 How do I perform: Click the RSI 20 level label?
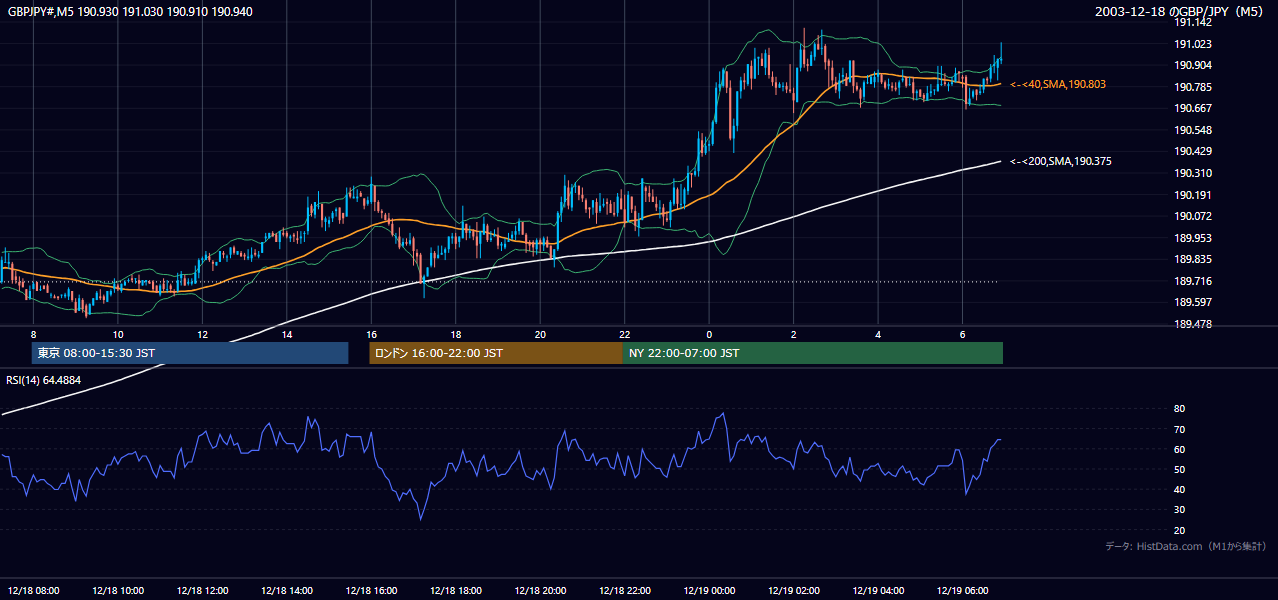coord(1179,530)
